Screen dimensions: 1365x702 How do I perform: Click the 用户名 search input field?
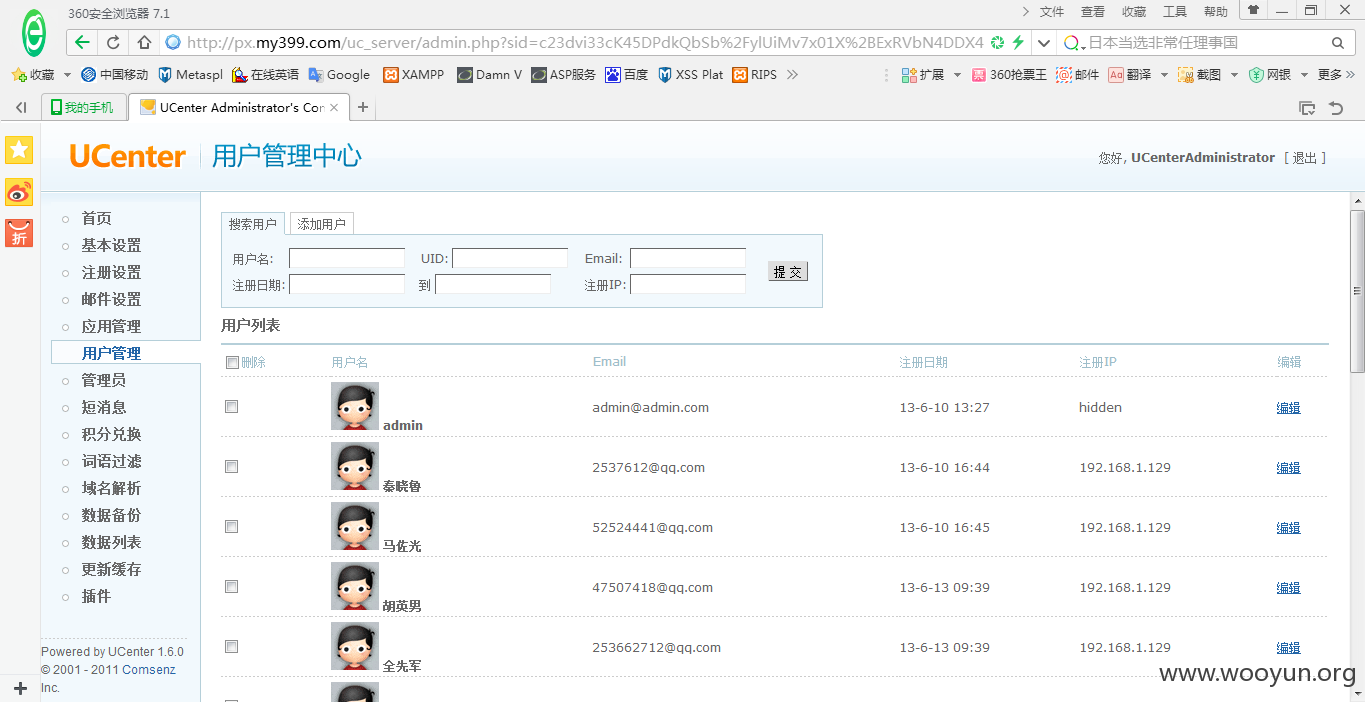(347, 258)
